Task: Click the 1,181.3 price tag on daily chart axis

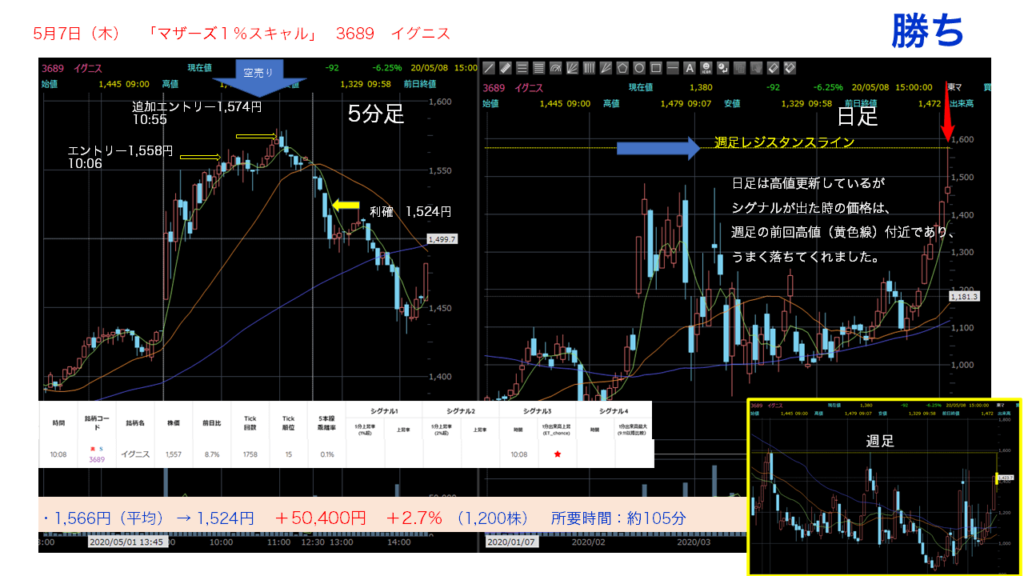Action: [964, 296]
